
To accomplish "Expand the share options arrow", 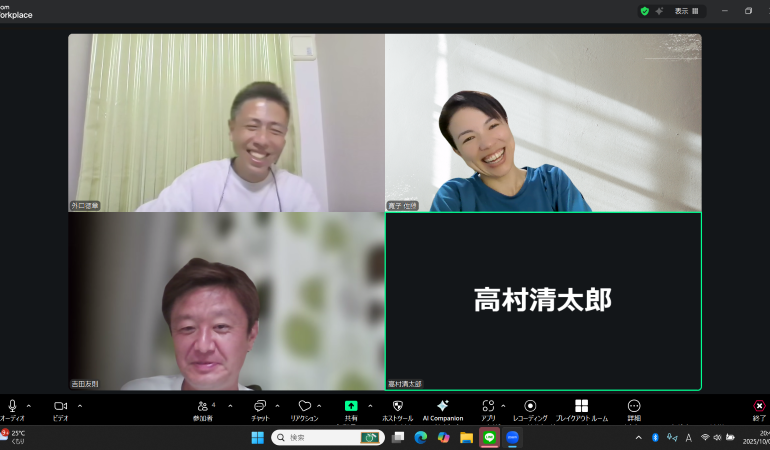I will 370,406.
